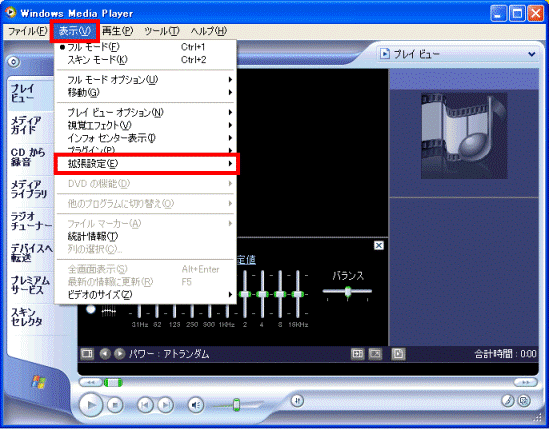The width and height of the screenshot is (549, 430).
Task: Open the 再生(P) menu
Action: [118, 31]
